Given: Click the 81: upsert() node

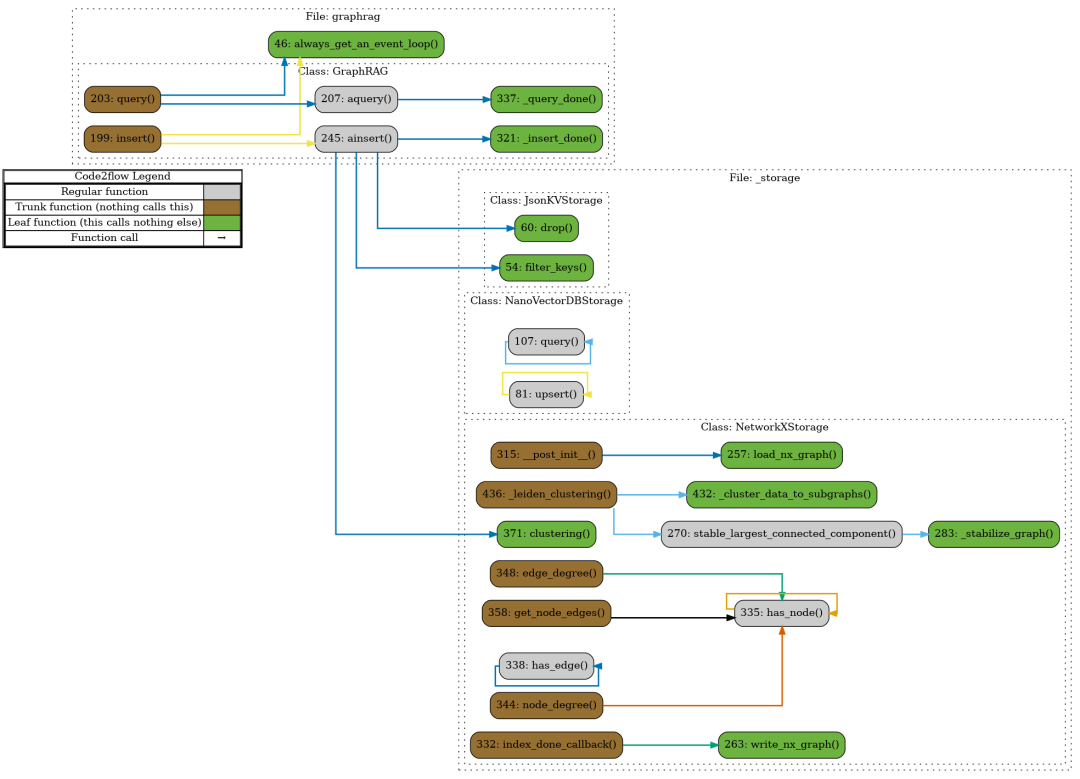Looking at the screenshot, I should (x=546, y=394).
